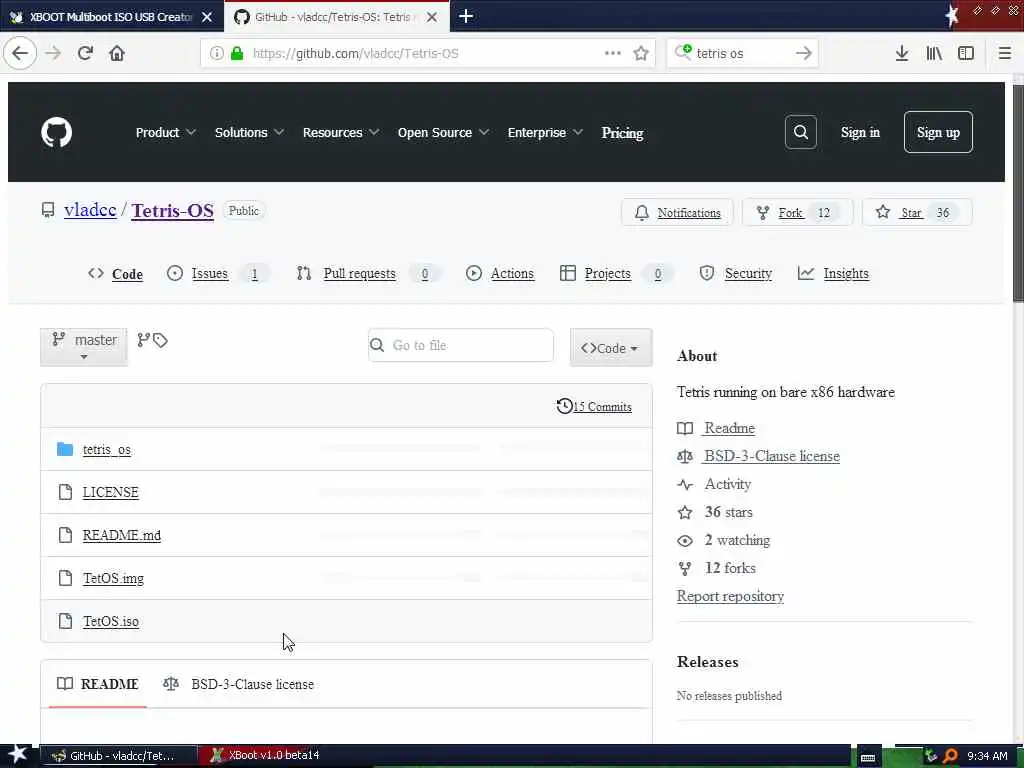Go back with browser back arrow
Image resolution: width=1024 pixels, height=768 pixels.
tap(20, 54)
